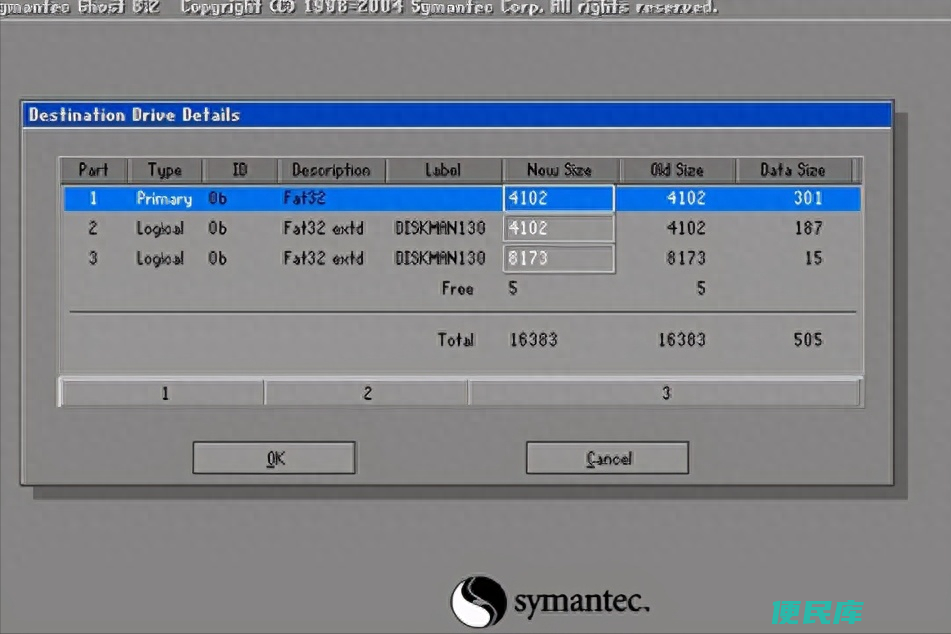Select the Logical type cell in row 2
This screenshot has height=634, width=951.
click(160, 229)
